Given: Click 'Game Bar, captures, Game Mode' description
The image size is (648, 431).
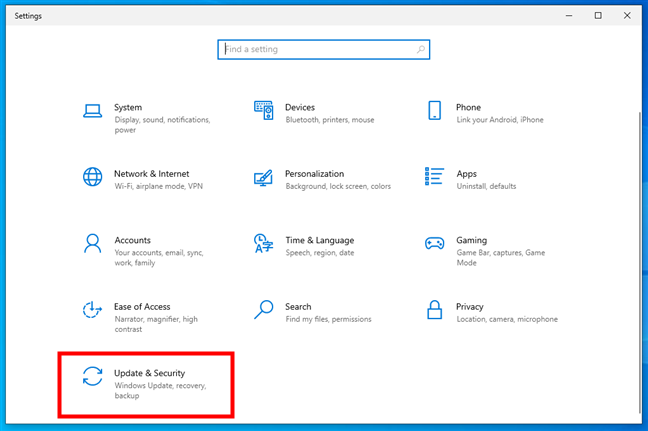Looking at the screenshot, I should [x=501, y=257].
